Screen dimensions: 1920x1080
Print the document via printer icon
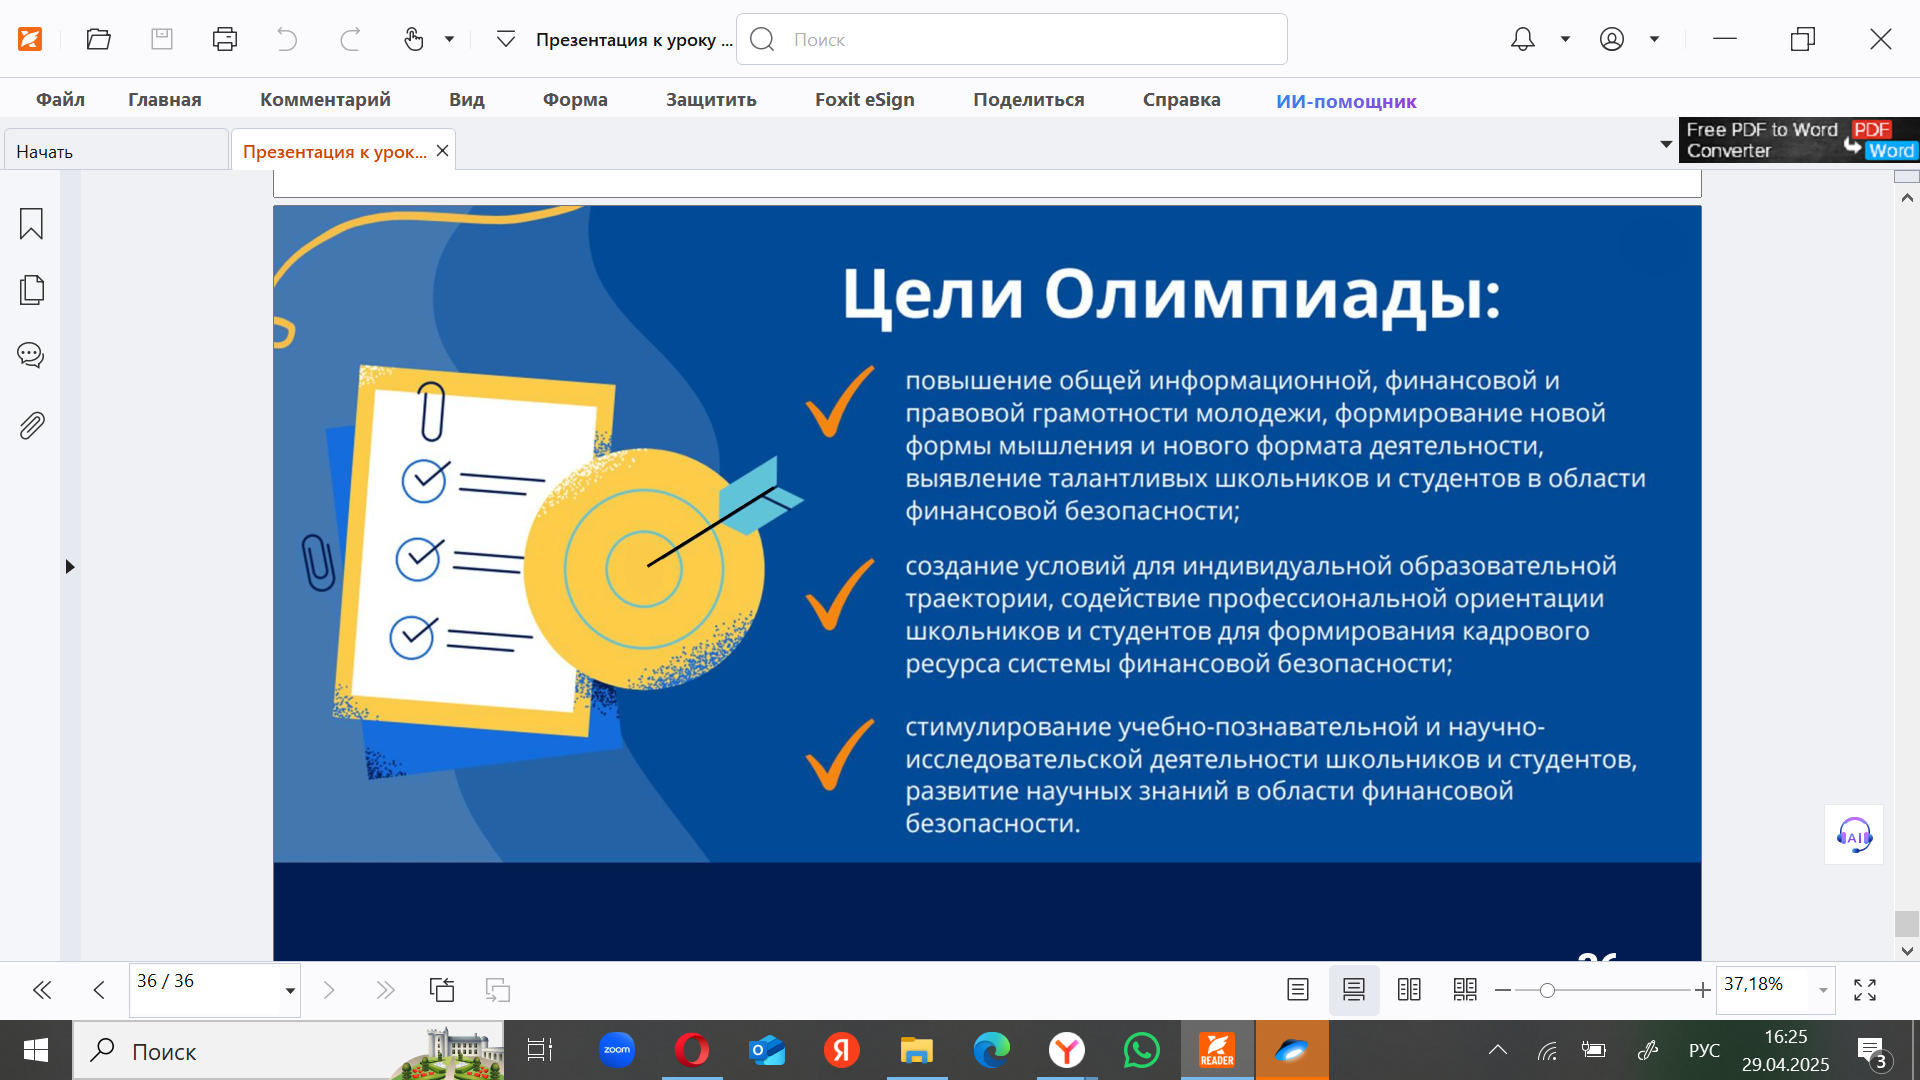225,39
